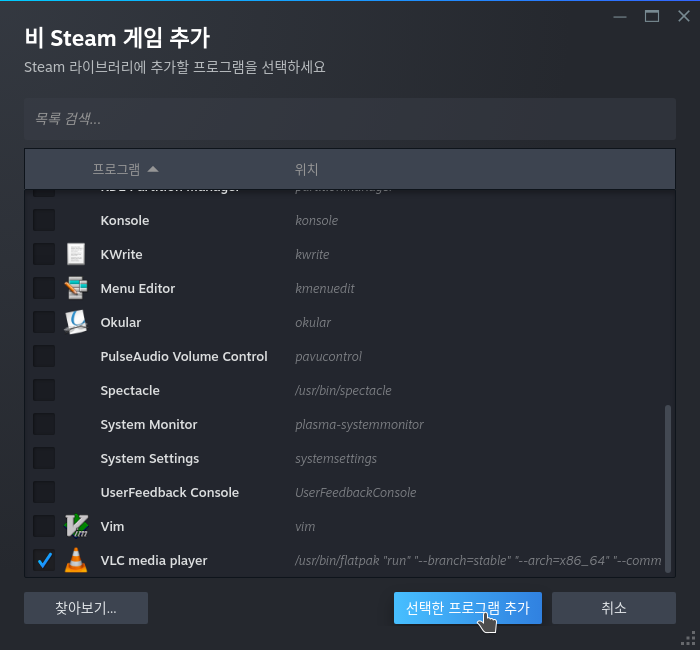Select the Menu Editor row label
The width and height of the screenshot is (700, 650).
click(138, 288)
